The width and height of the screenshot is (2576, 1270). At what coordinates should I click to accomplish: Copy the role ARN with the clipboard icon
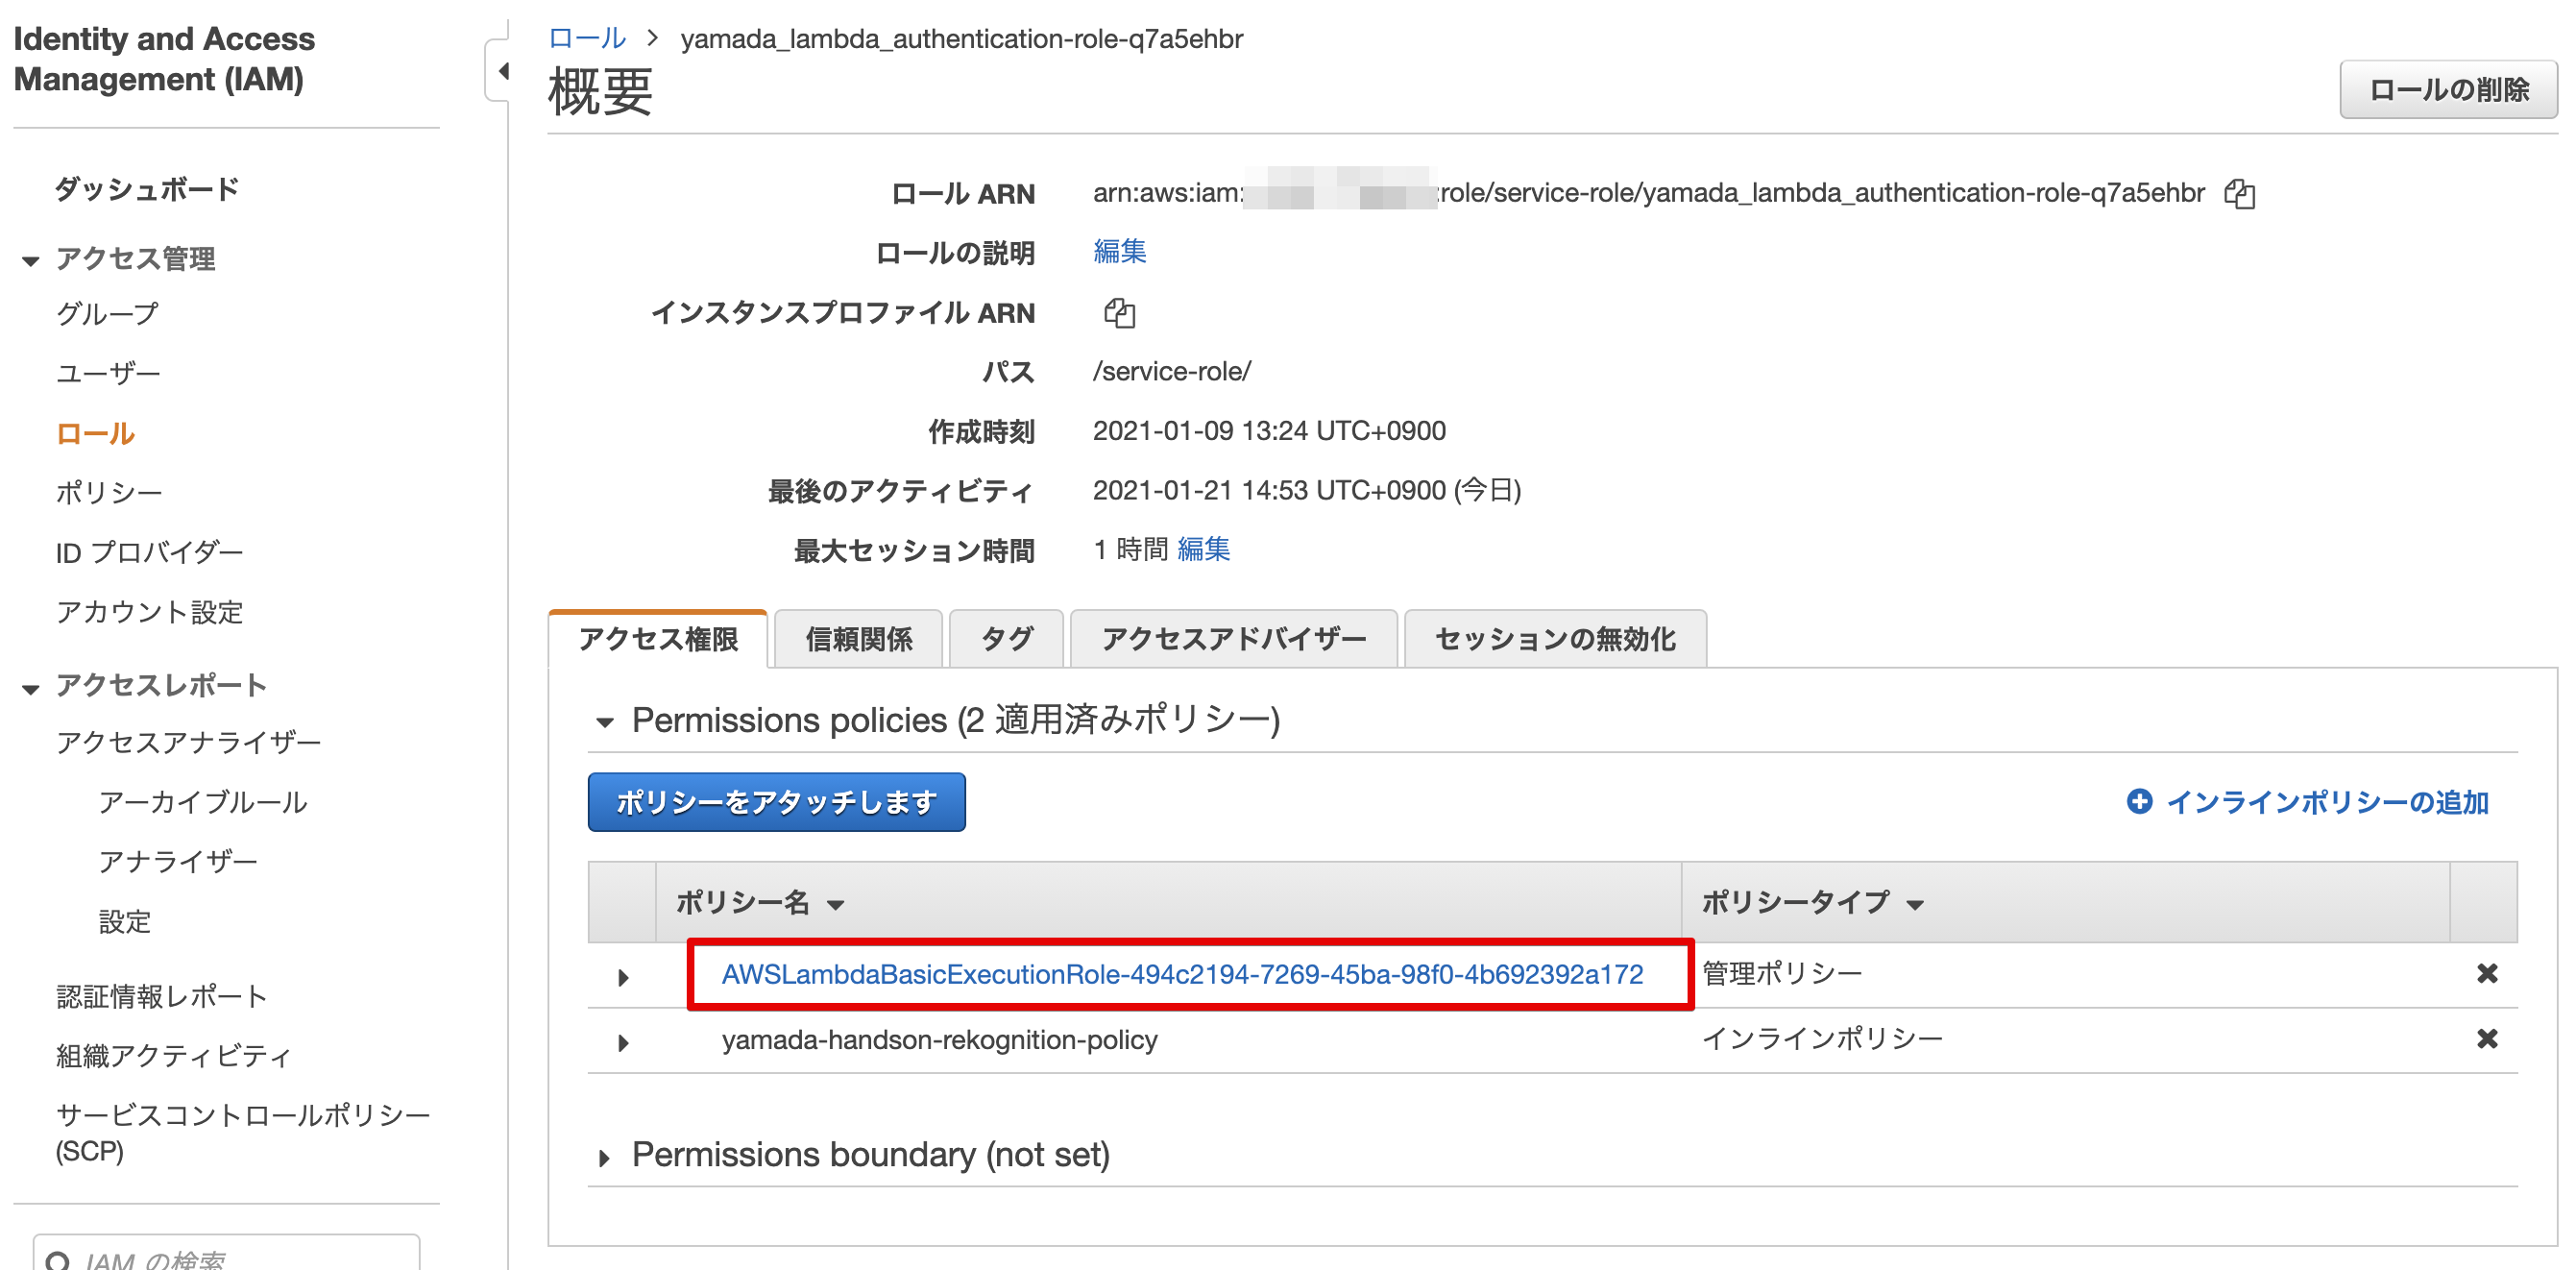2239,193
